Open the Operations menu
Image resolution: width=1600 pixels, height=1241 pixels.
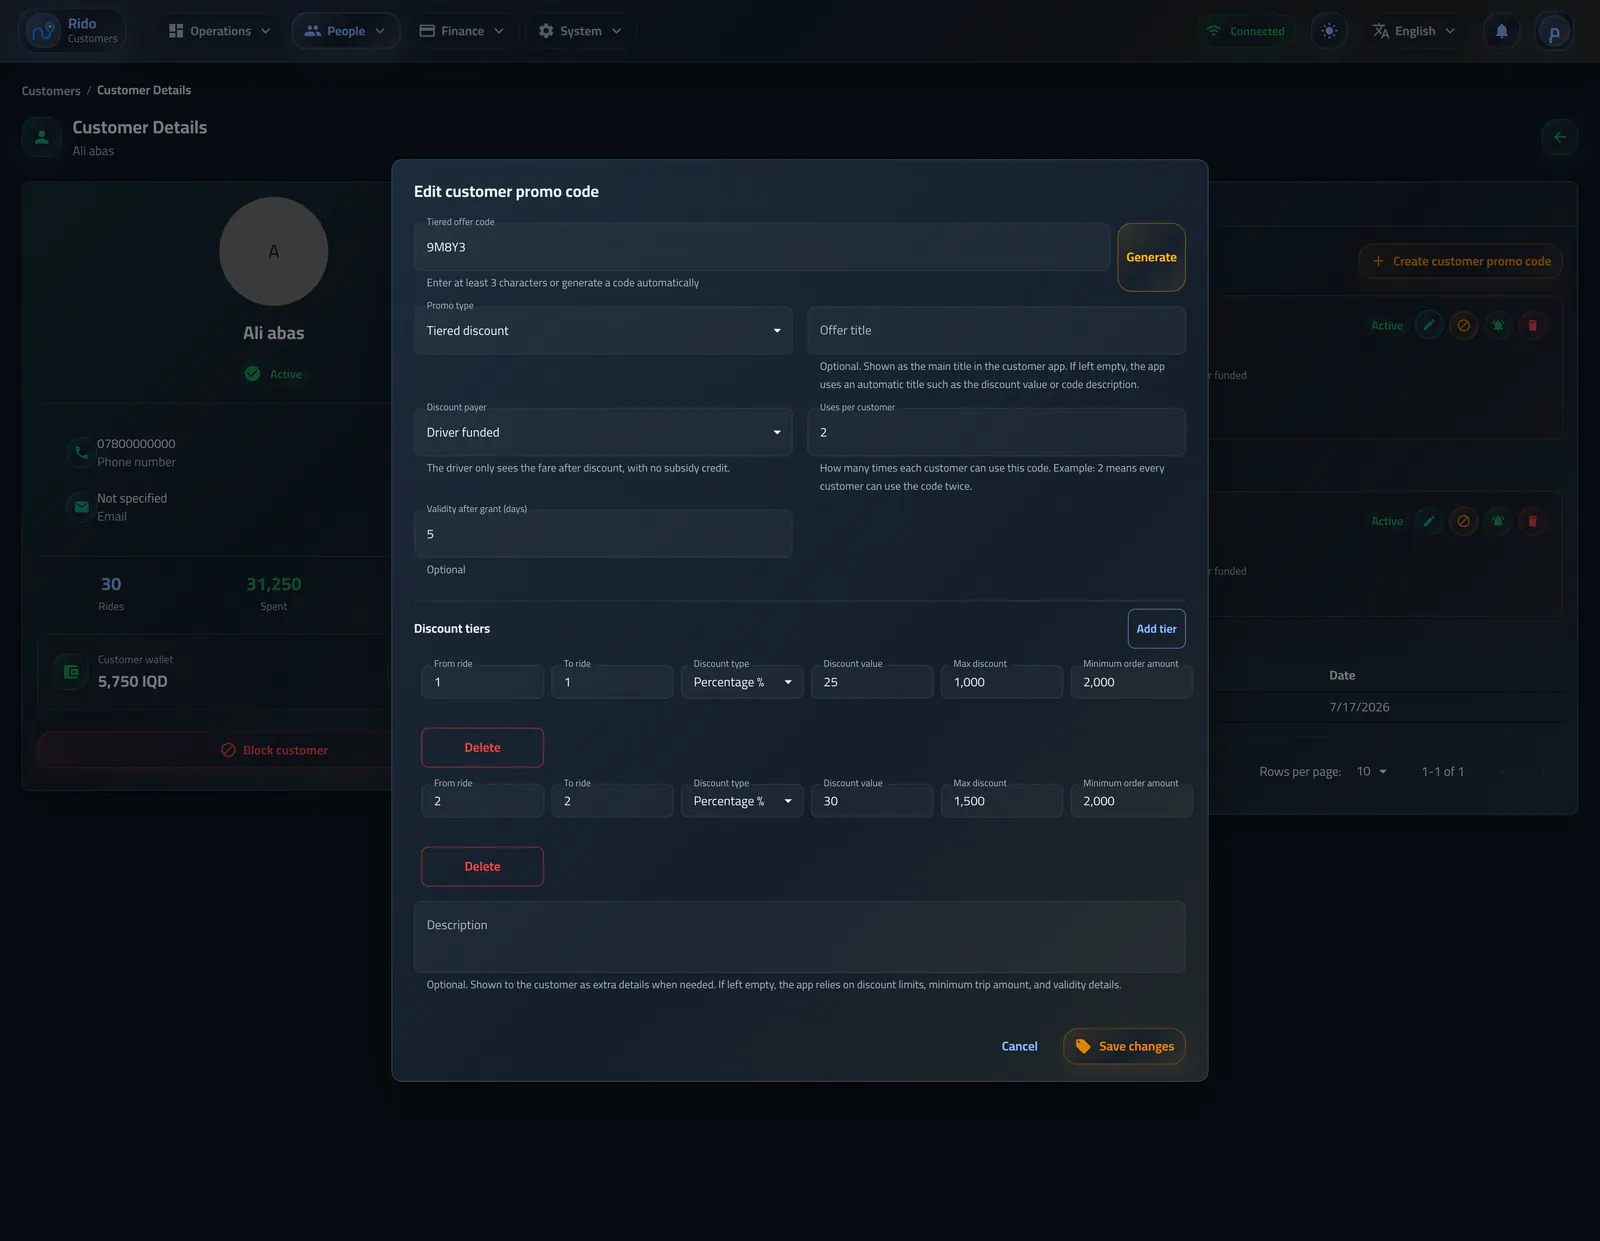220,31
